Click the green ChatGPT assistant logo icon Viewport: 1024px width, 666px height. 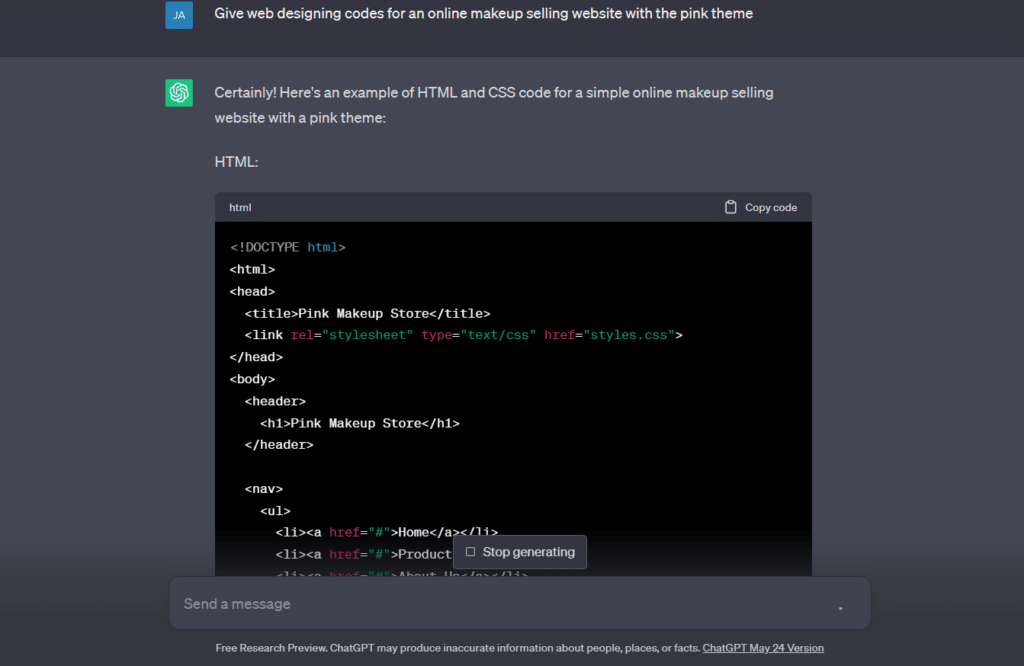click(x=178, y=92)
